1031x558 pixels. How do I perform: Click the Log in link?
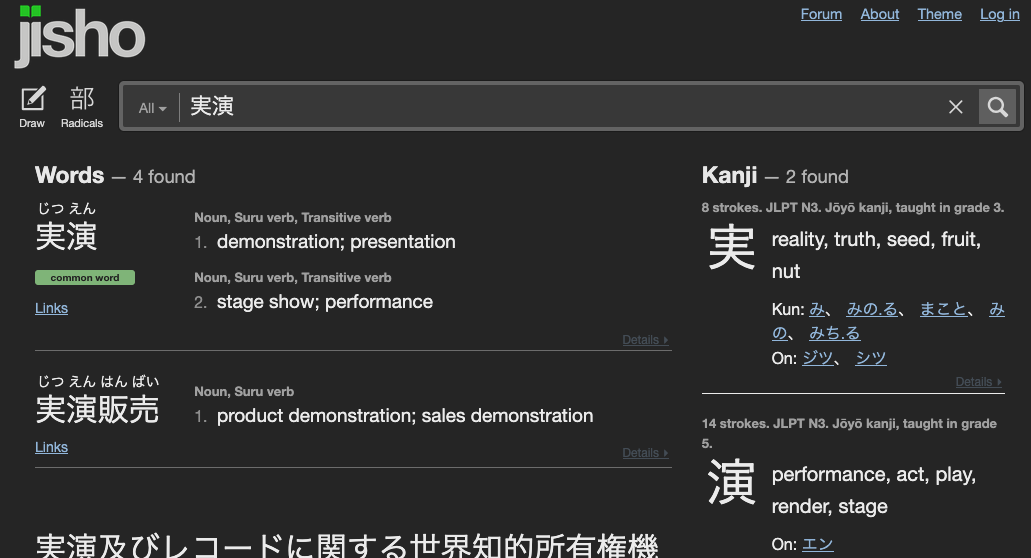999,14
